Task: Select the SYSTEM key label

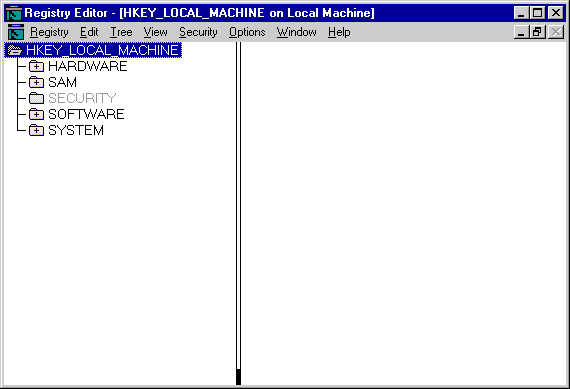Action: (x=76, y=130)
